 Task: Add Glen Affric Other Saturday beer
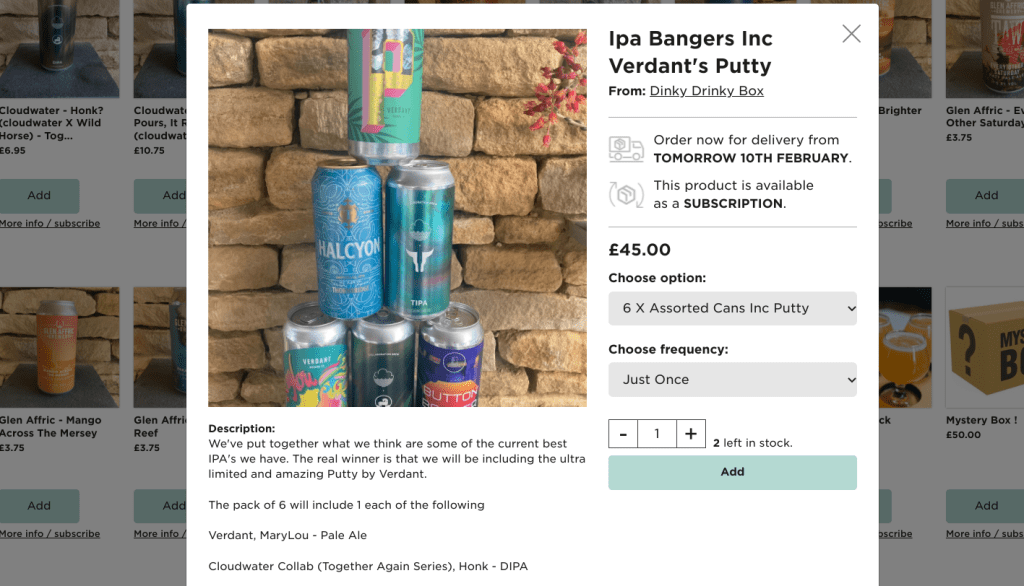point(985,195)
